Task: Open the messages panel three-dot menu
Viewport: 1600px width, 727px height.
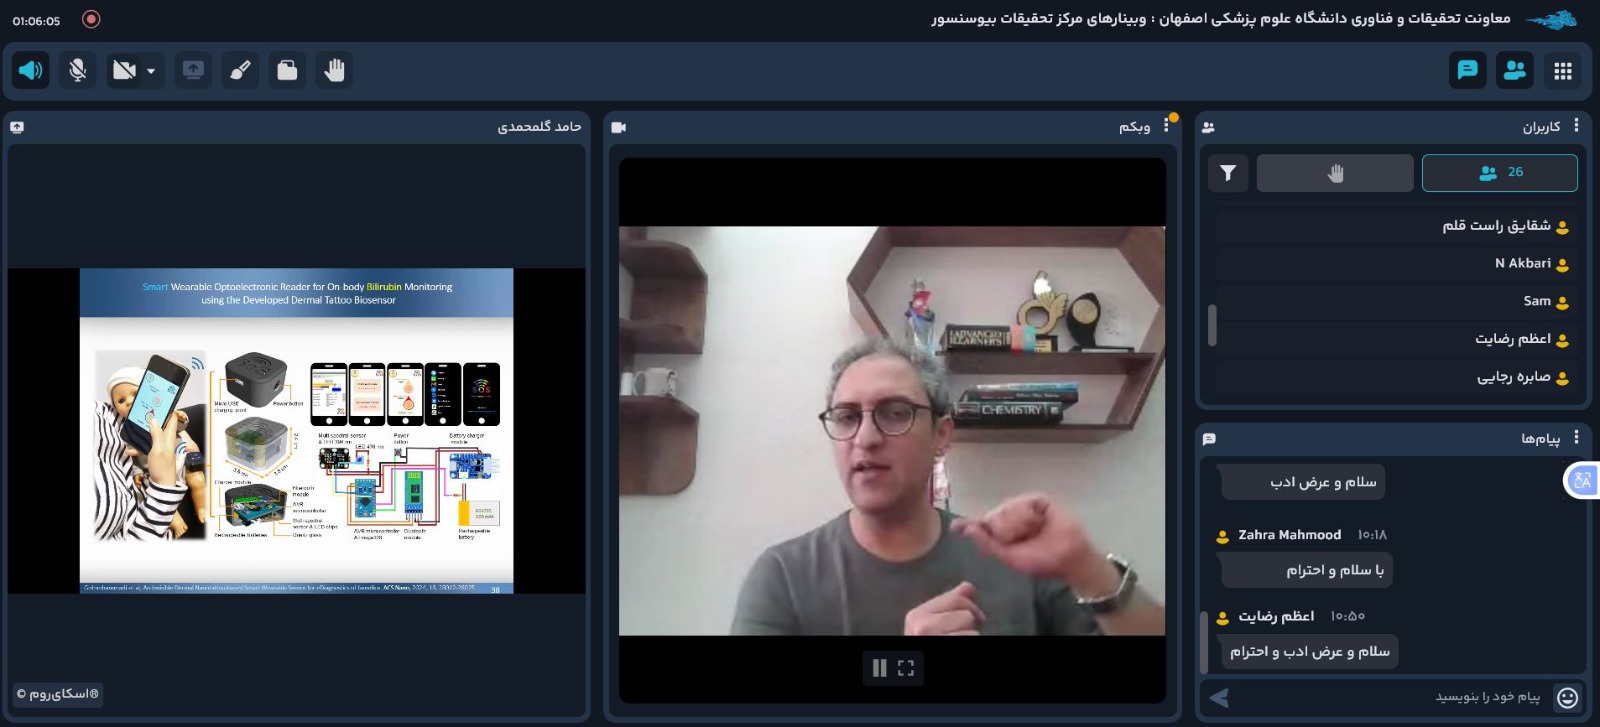Action: coord(1577,437)
